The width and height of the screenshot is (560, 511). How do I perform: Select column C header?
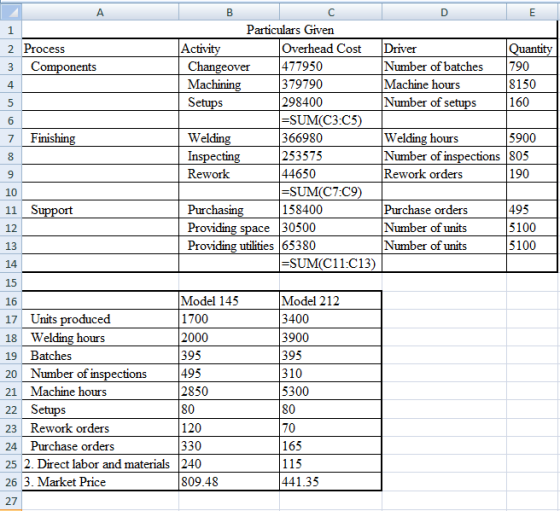331,12
